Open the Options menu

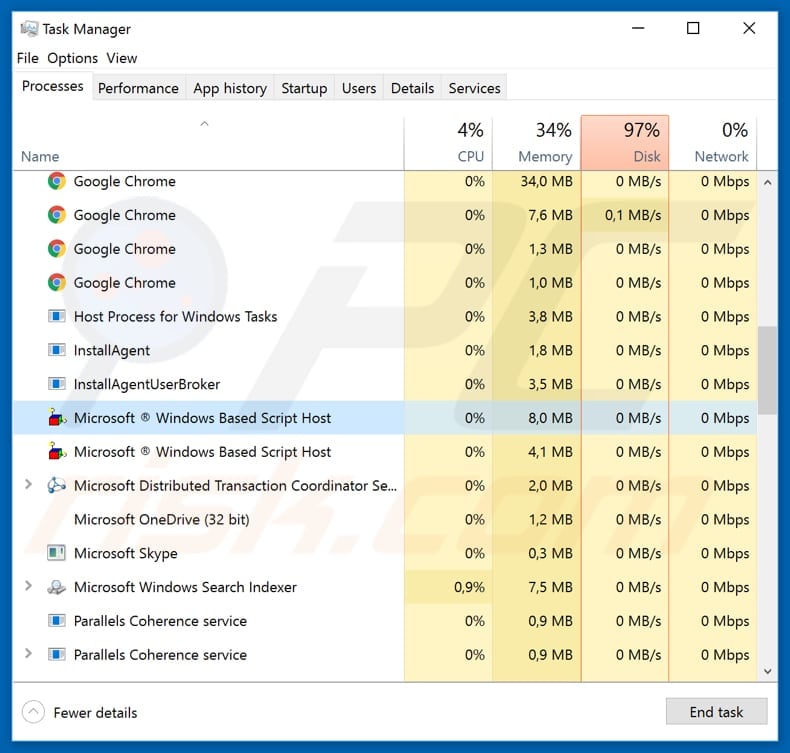pyautogui.click(x=73, y=58)
